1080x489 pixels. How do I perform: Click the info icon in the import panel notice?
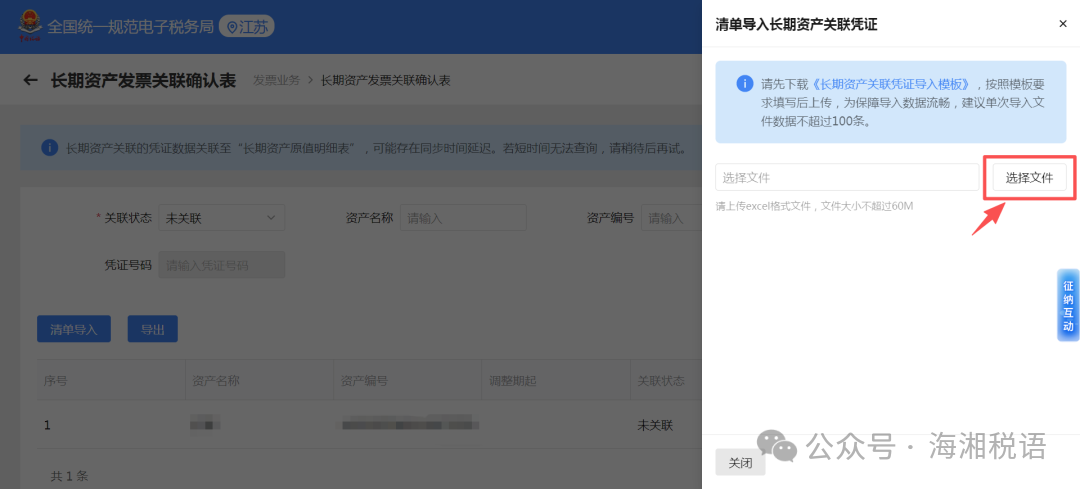click(744, 84)
